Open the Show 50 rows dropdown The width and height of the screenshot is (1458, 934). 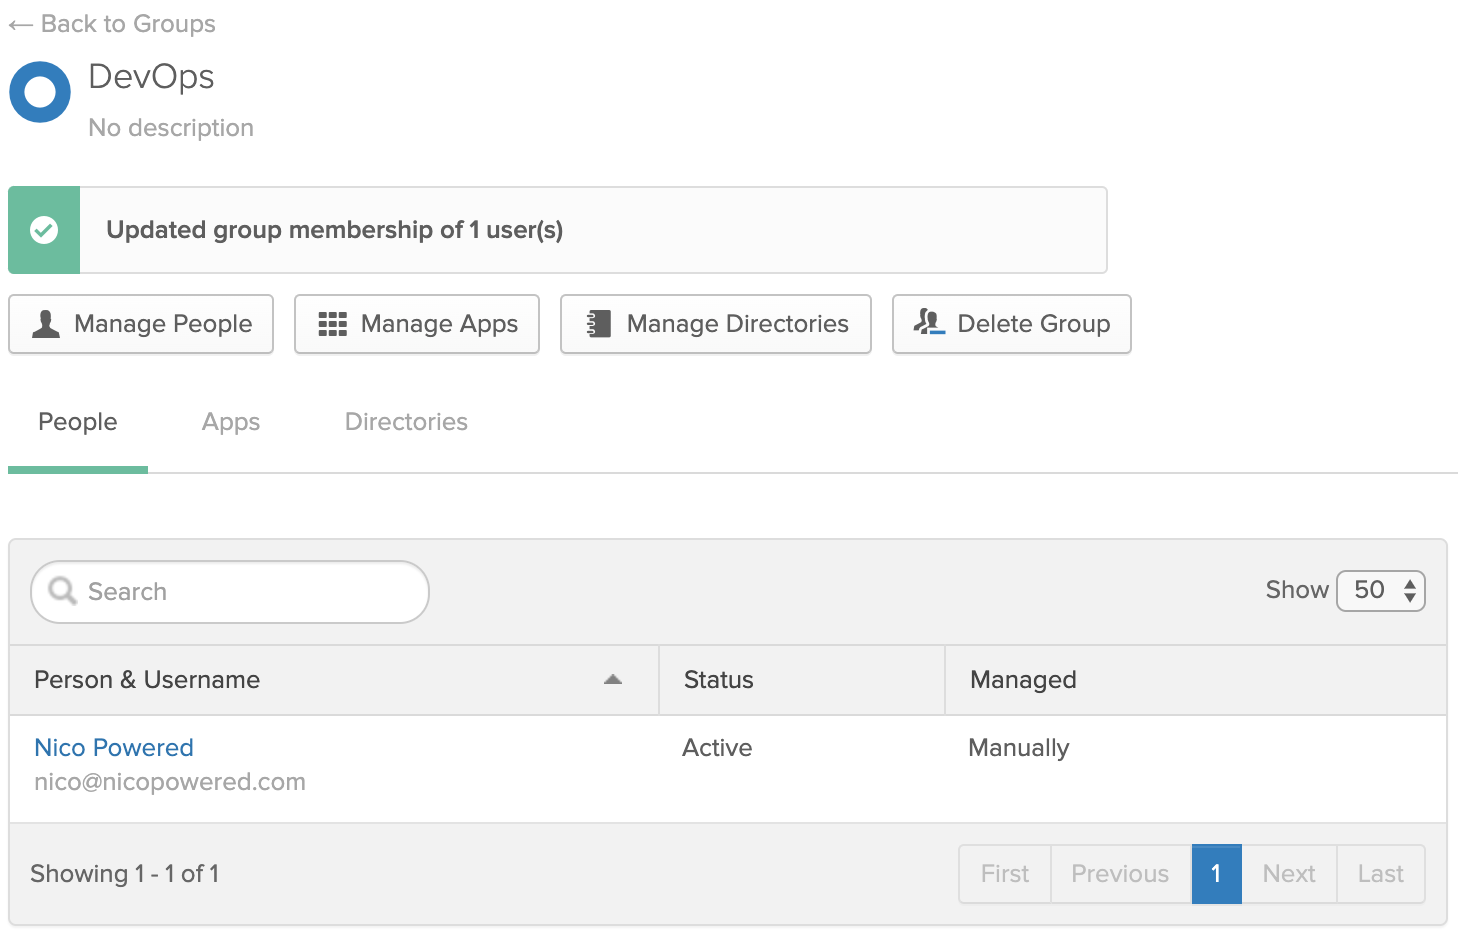(x=1381, y=590)
